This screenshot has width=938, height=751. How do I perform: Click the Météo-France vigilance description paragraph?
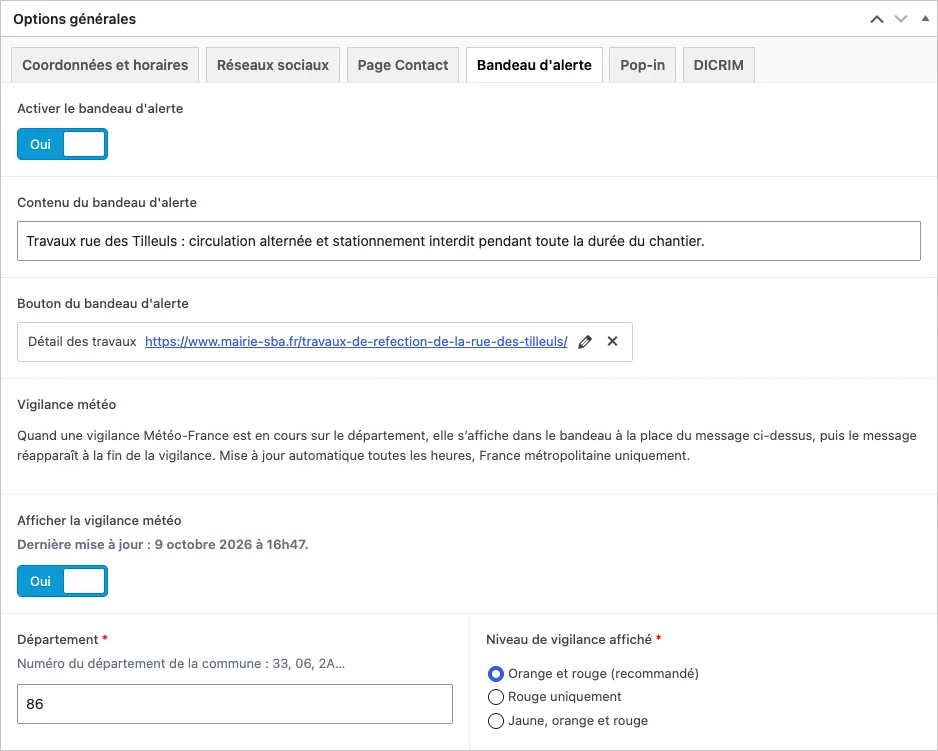pyautogui.click(x=467, y=445)
